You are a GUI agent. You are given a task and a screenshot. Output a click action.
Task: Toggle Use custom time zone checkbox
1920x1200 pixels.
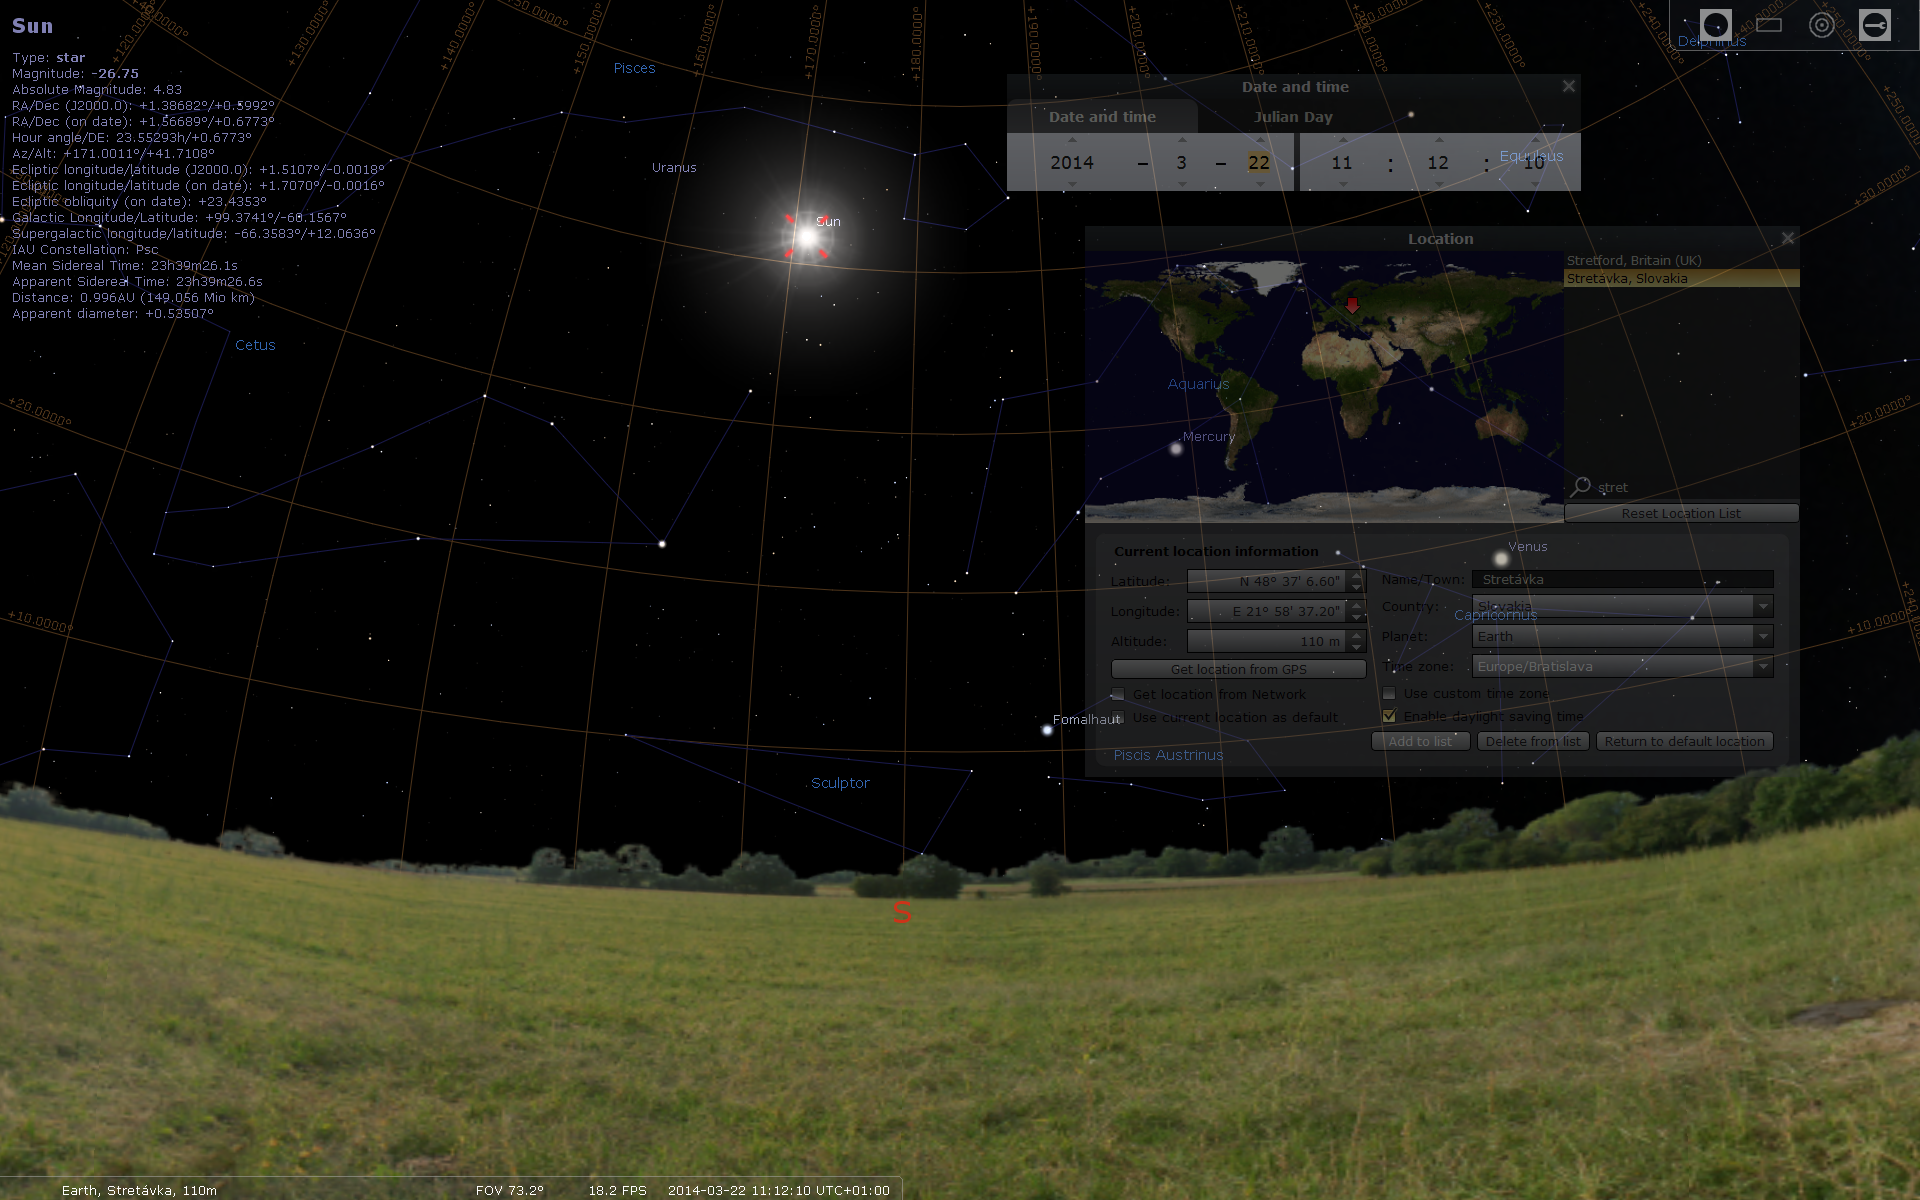[x=1389, y=693]
